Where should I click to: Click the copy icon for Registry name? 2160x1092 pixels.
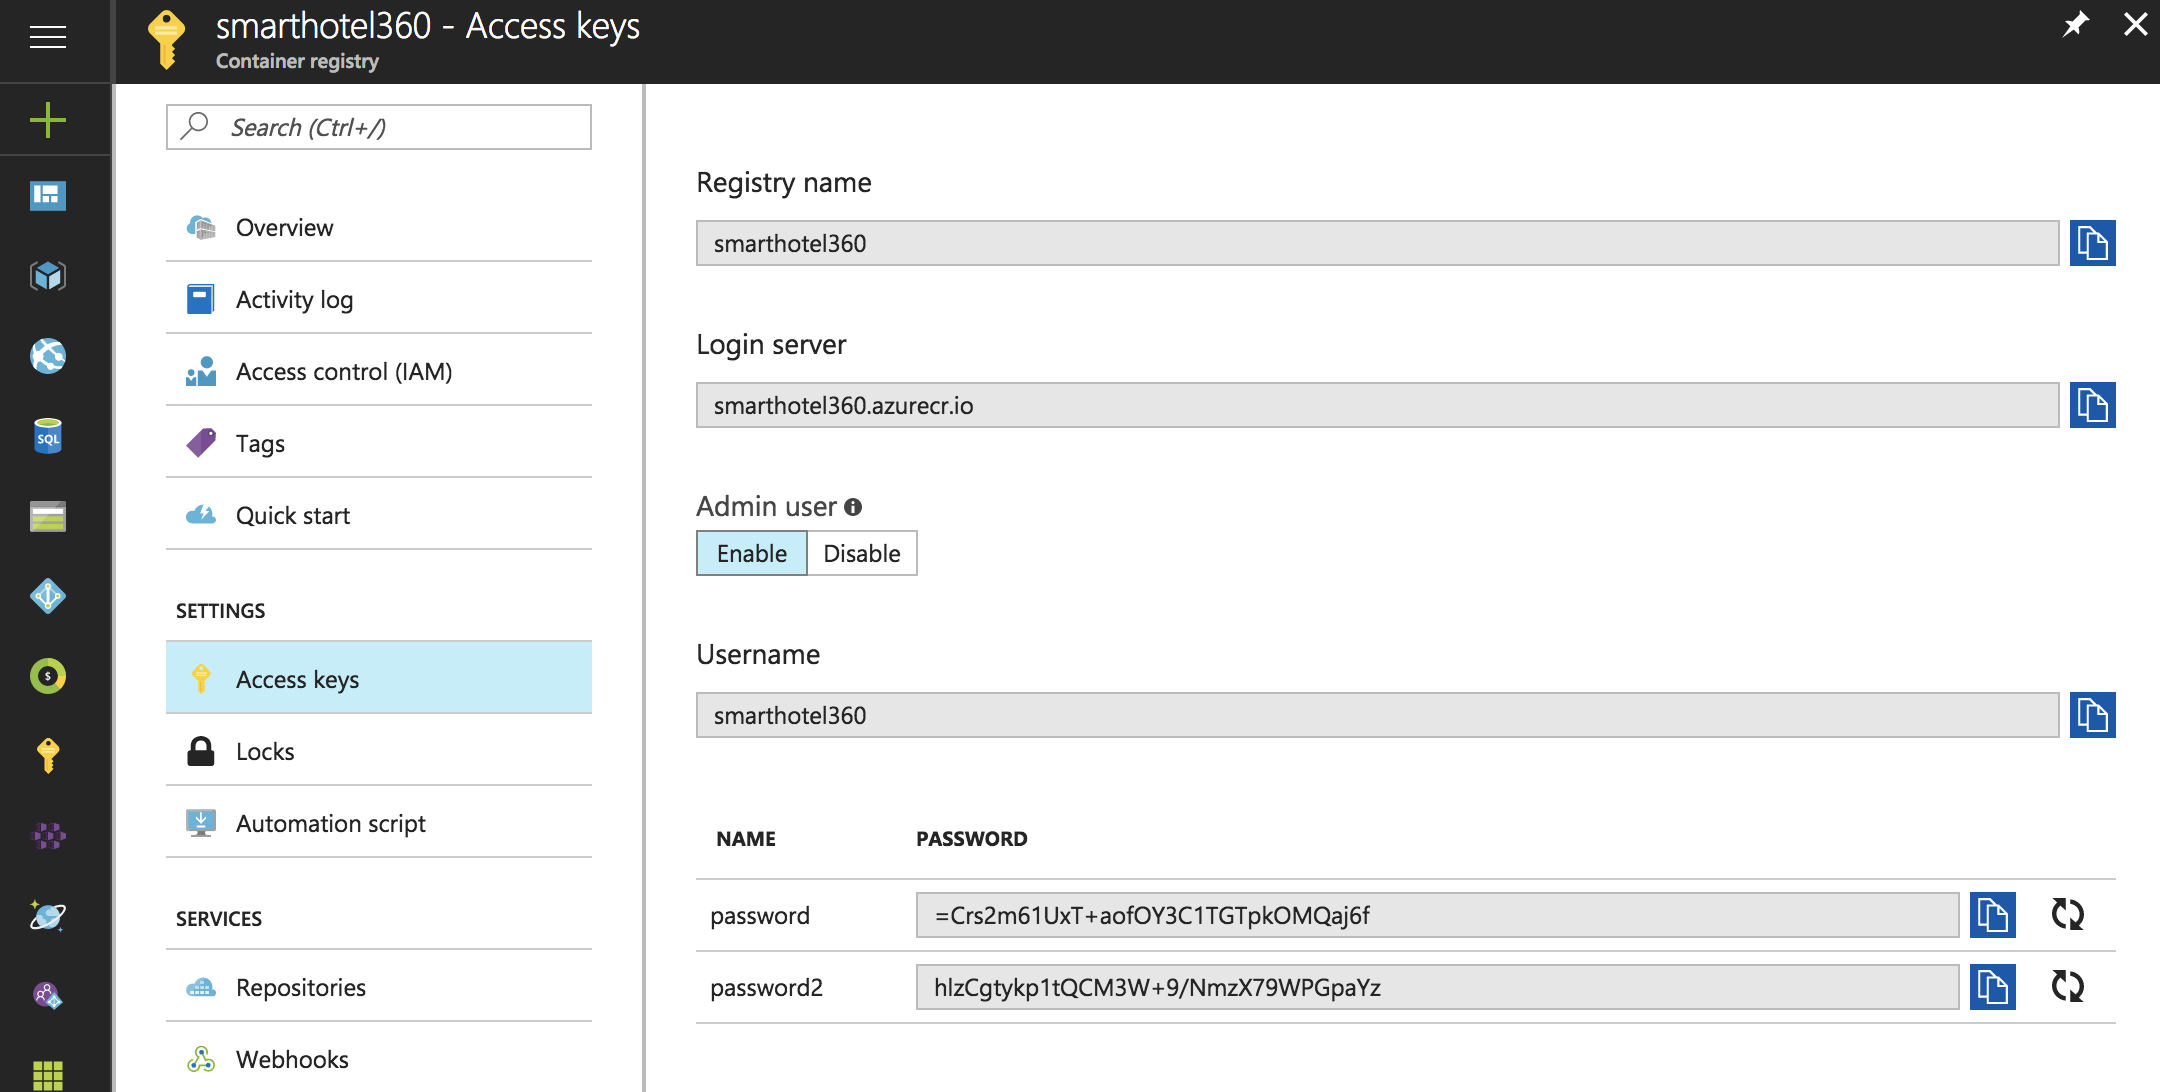[2095, 242]
